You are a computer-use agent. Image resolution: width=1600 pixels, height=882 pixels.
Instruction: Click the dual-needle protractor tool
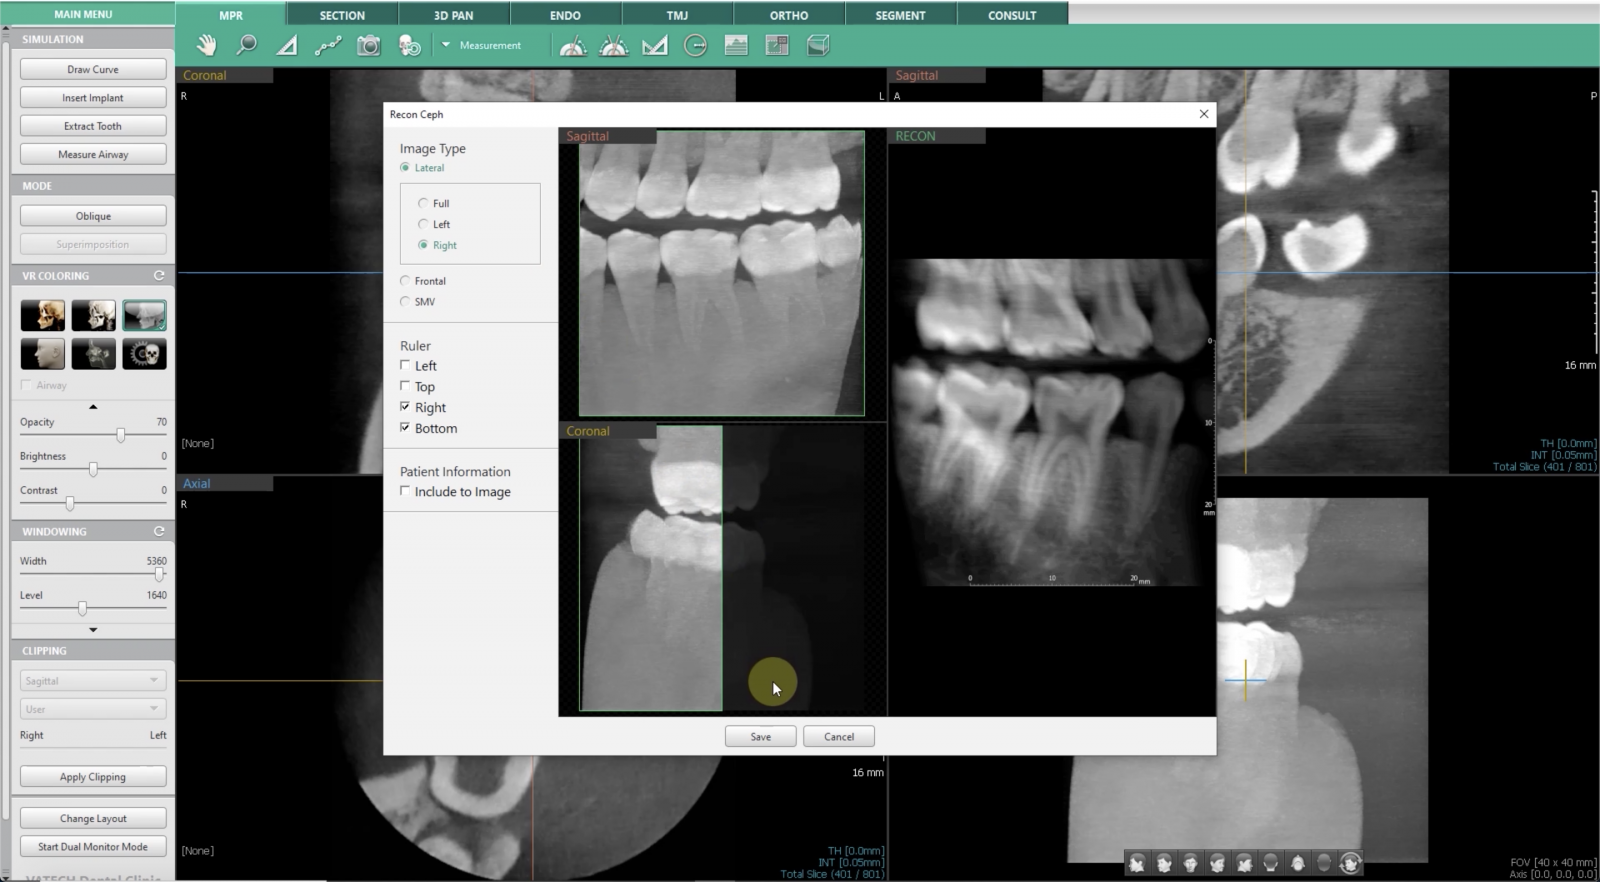click(x=614, y=45)
